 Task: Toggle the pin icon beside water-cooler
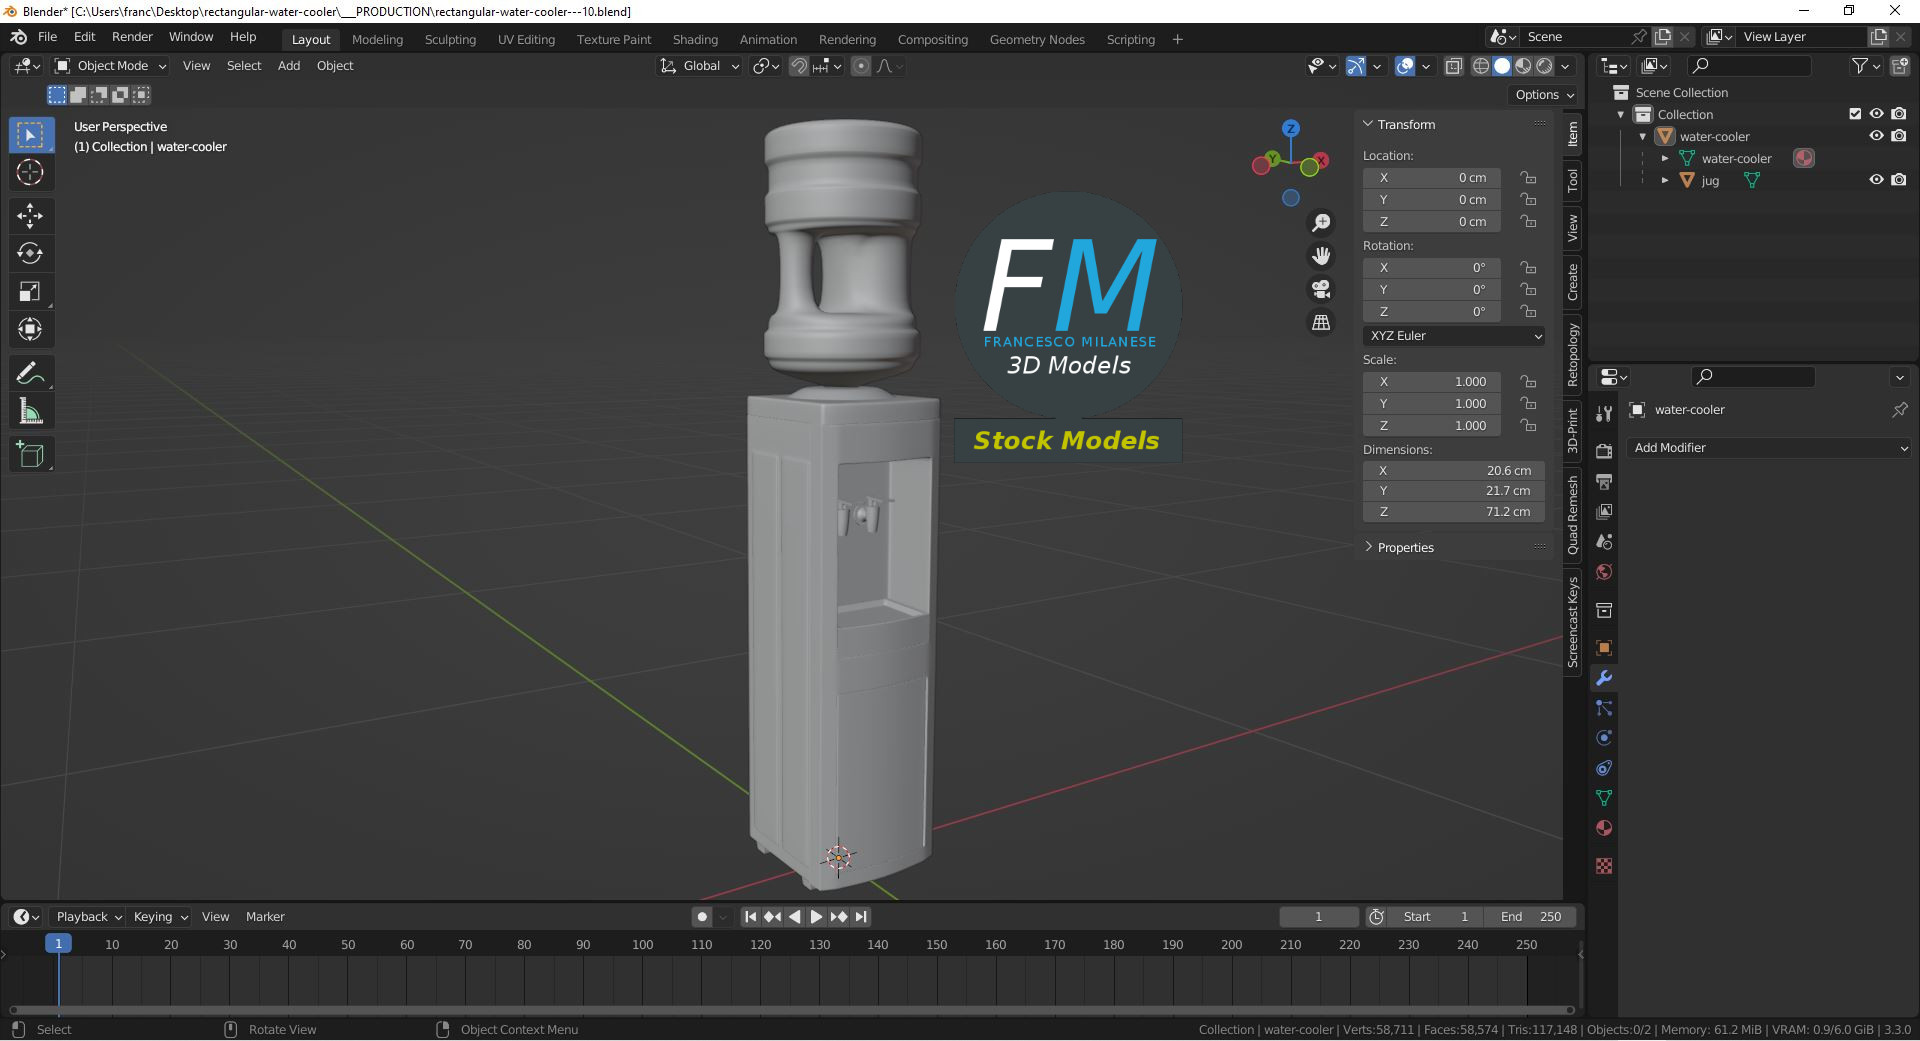click(x=1899, y=409)
